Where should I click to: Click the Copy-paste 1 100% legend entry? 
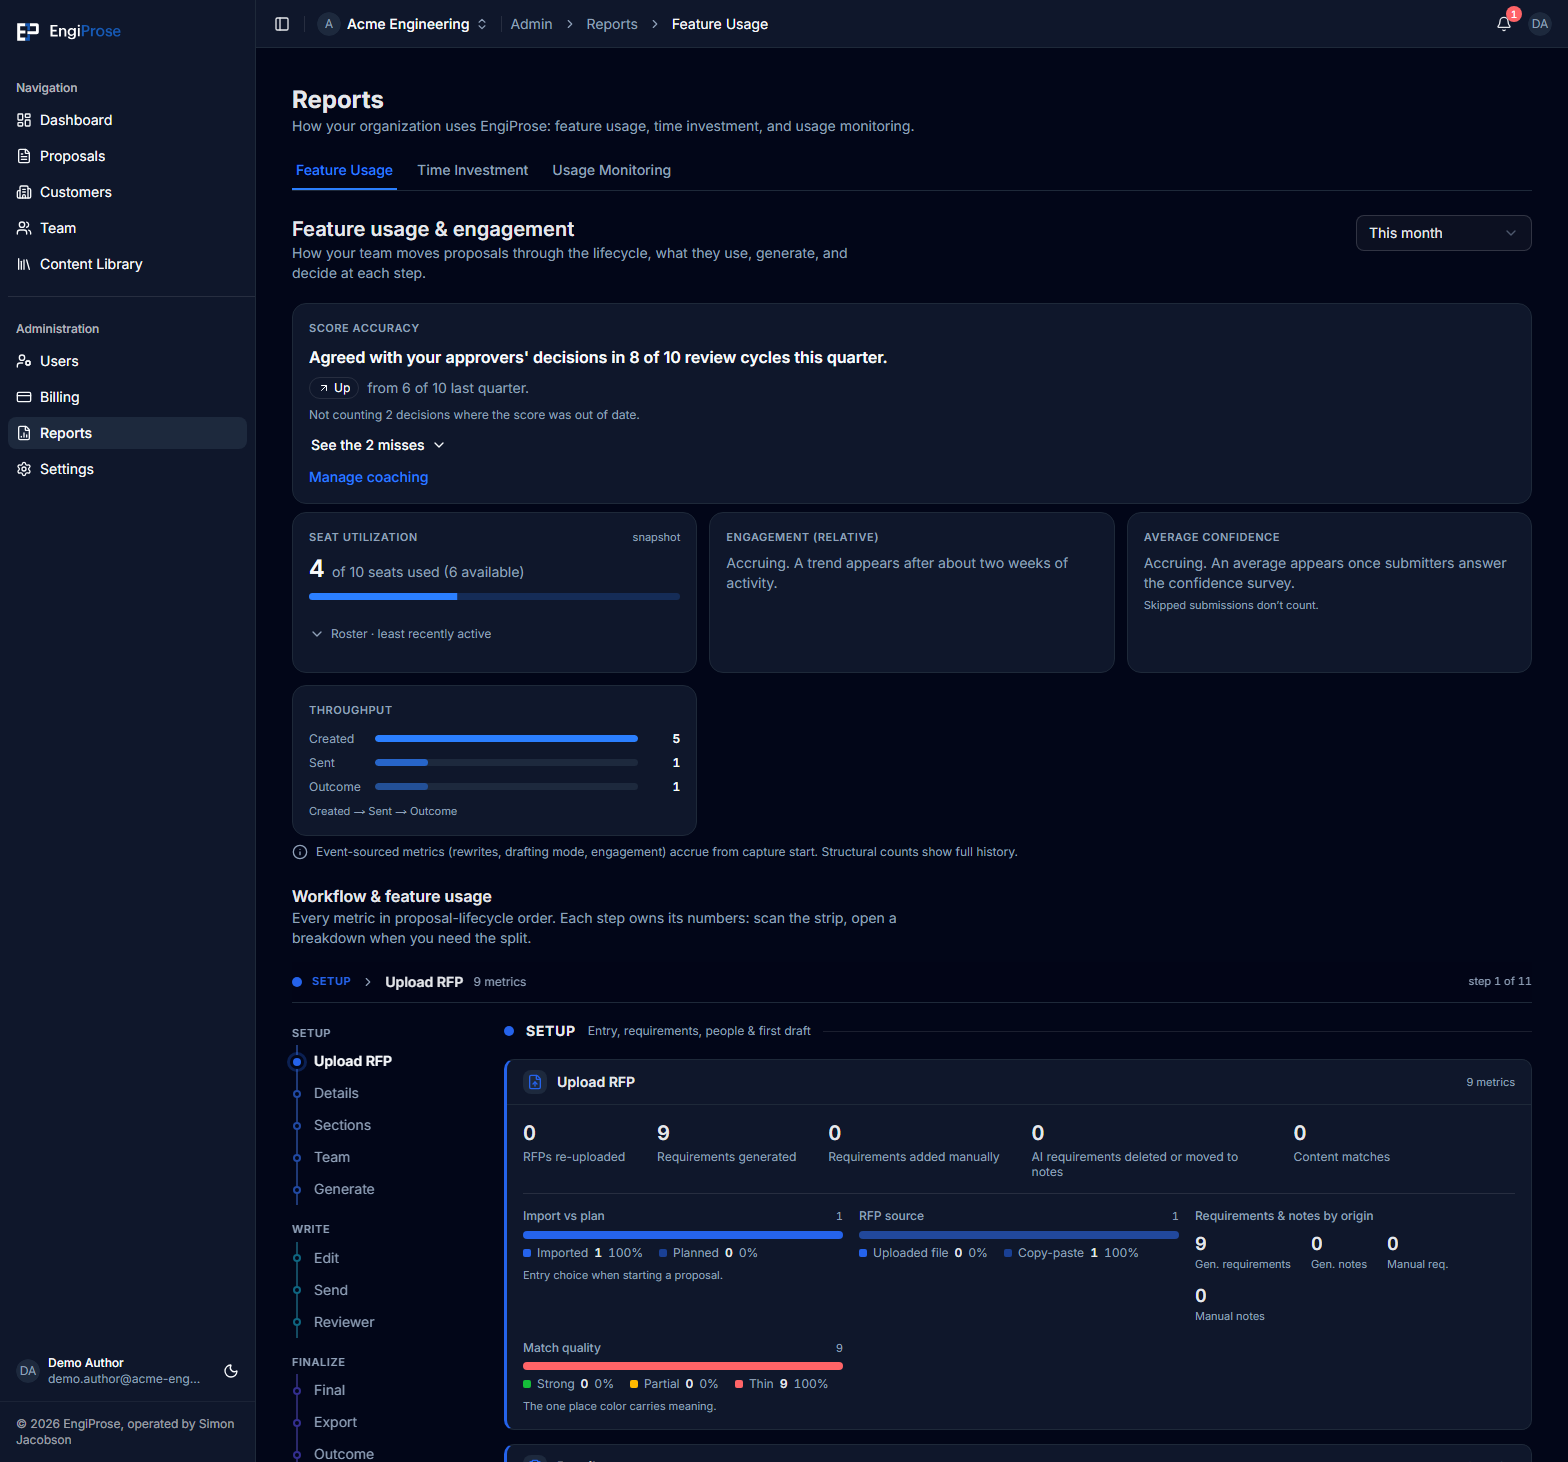1071,1253
